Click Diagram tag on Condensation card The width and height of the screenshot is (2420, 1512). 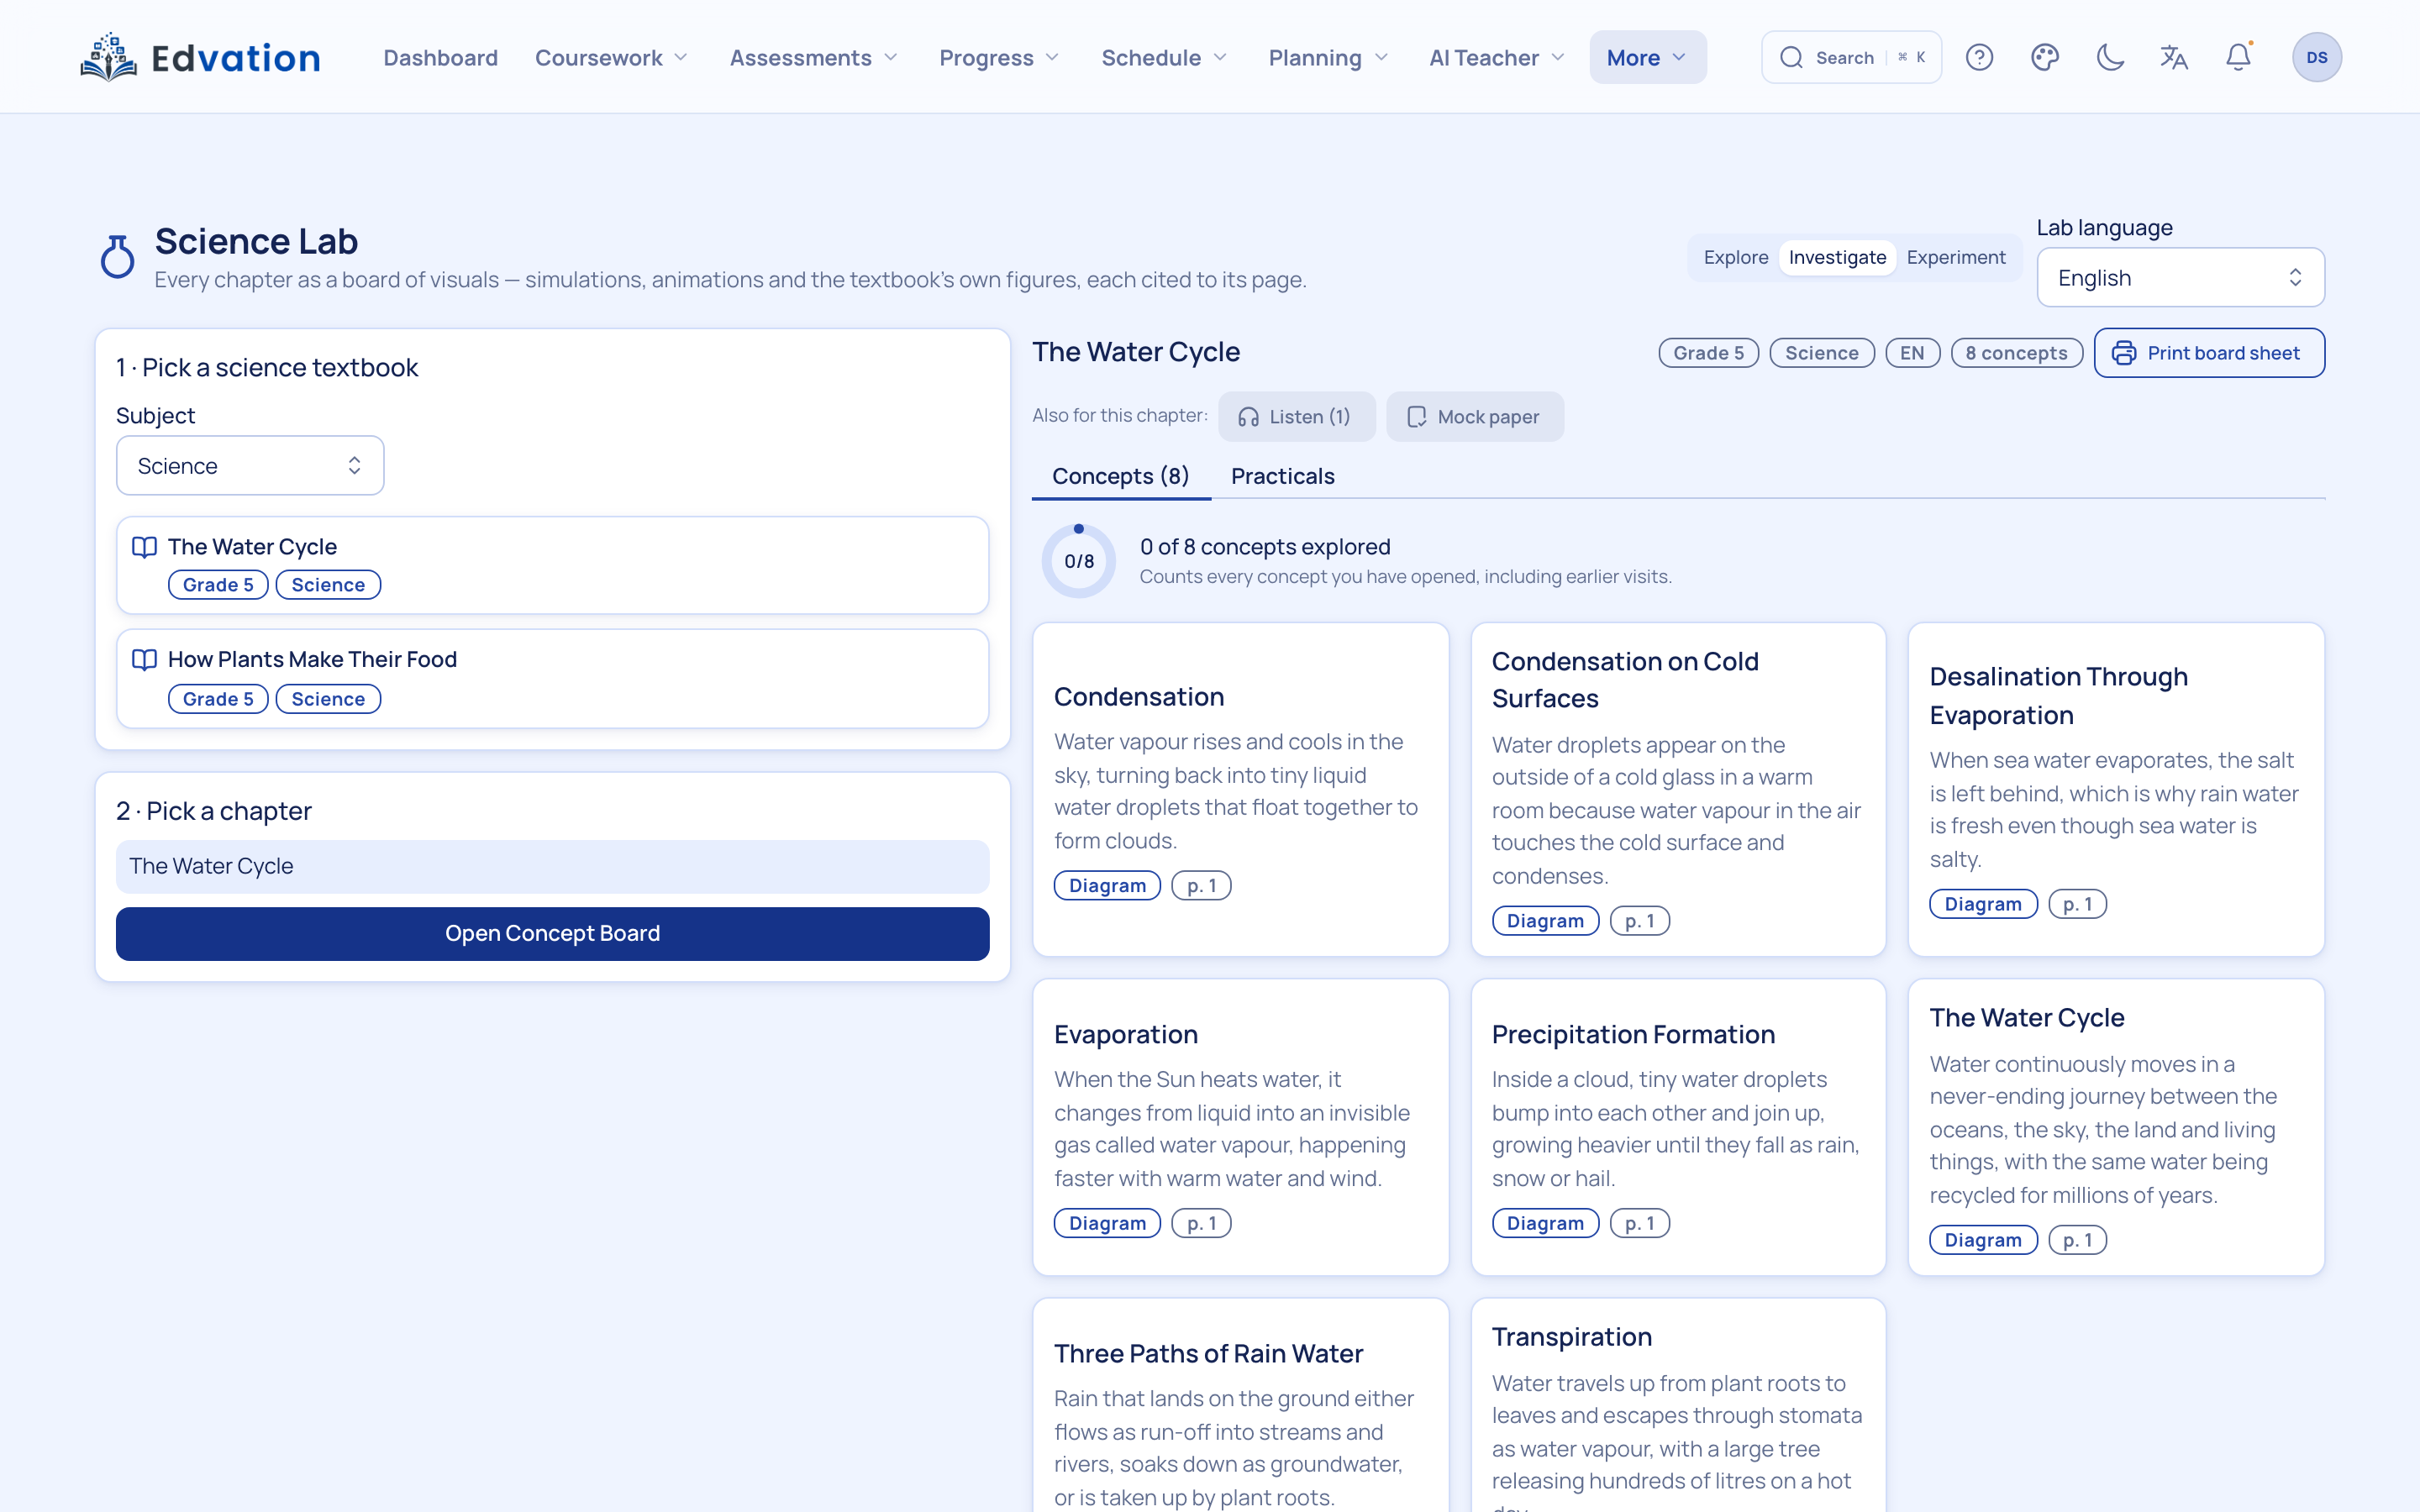click(x=1107, y=886)
